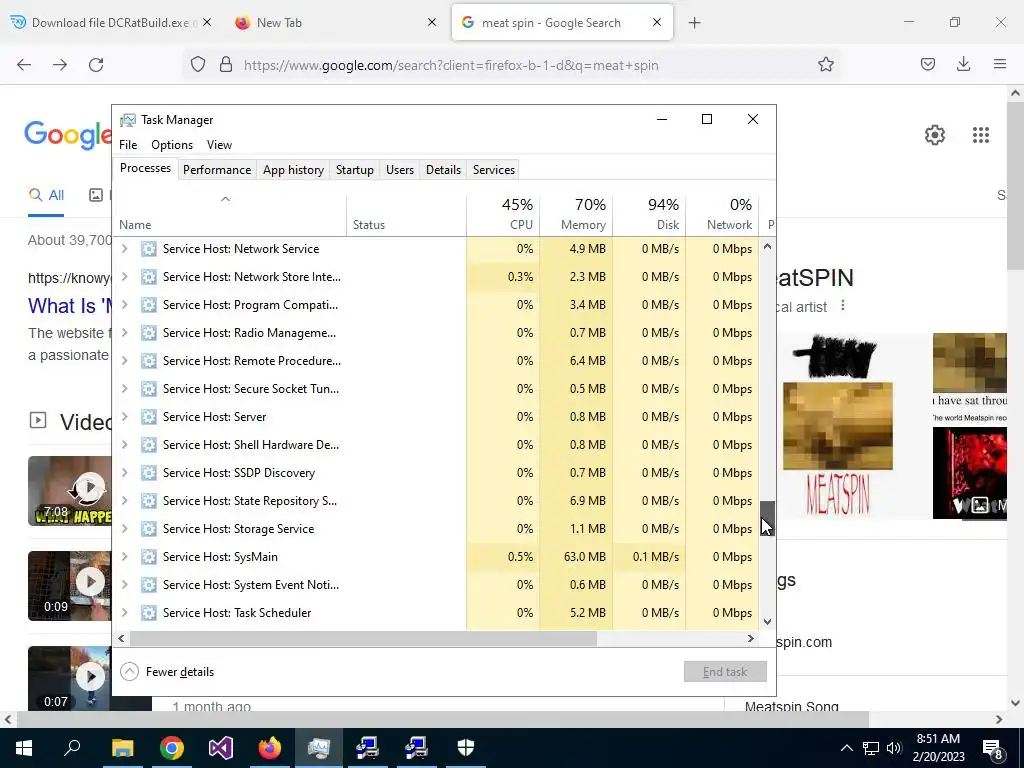Sort processes by Status column
Viewport: 1024px width, 768px height.
[x=406, y=215]
